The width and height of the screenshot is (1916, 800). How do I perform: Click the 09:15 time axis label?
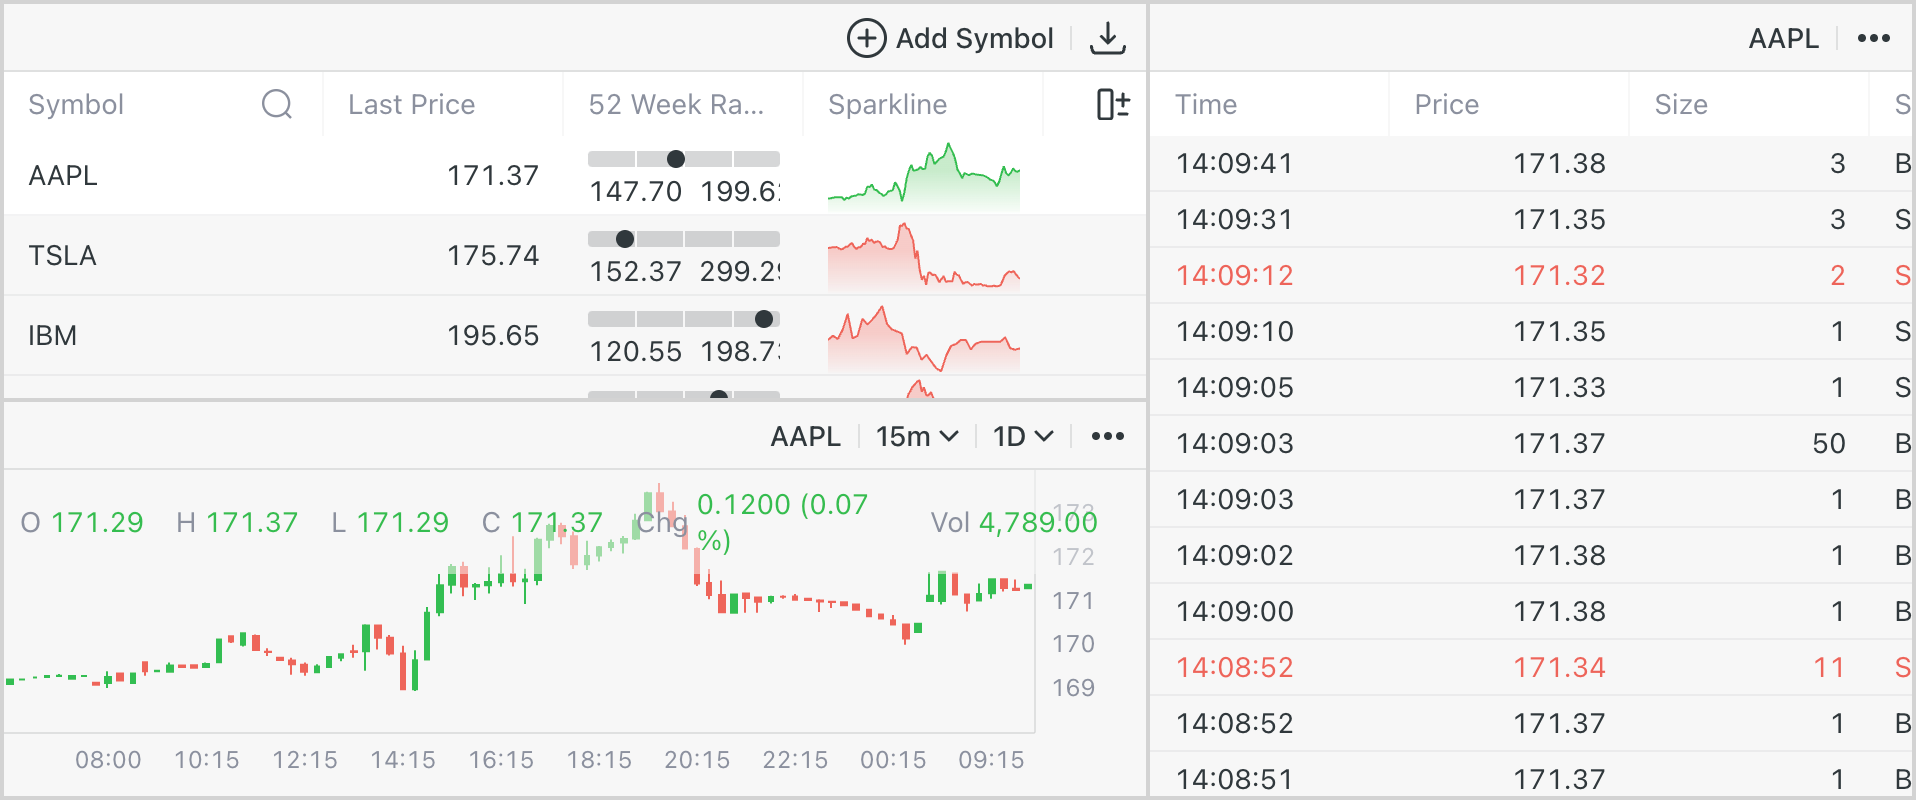coord(991,760)
